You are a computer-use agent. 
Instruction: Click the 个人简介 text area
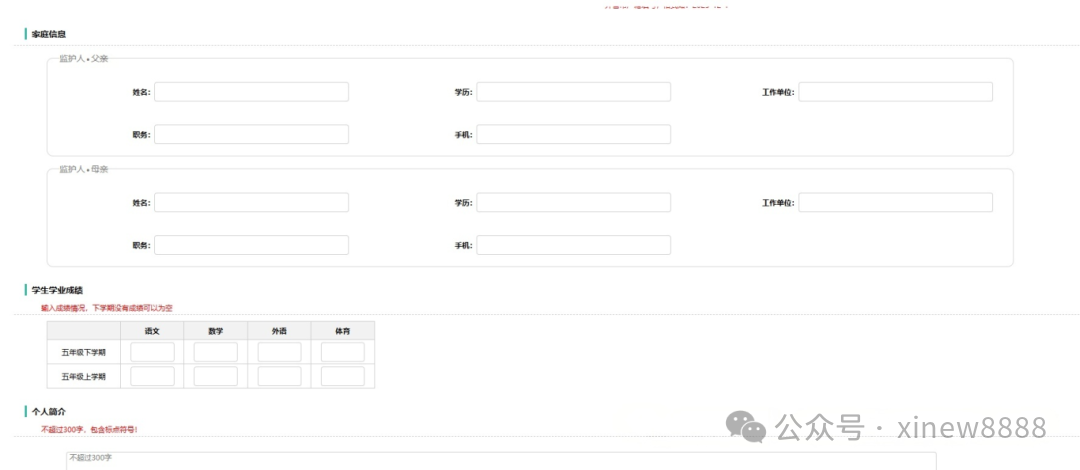click(x=500, y=460)
